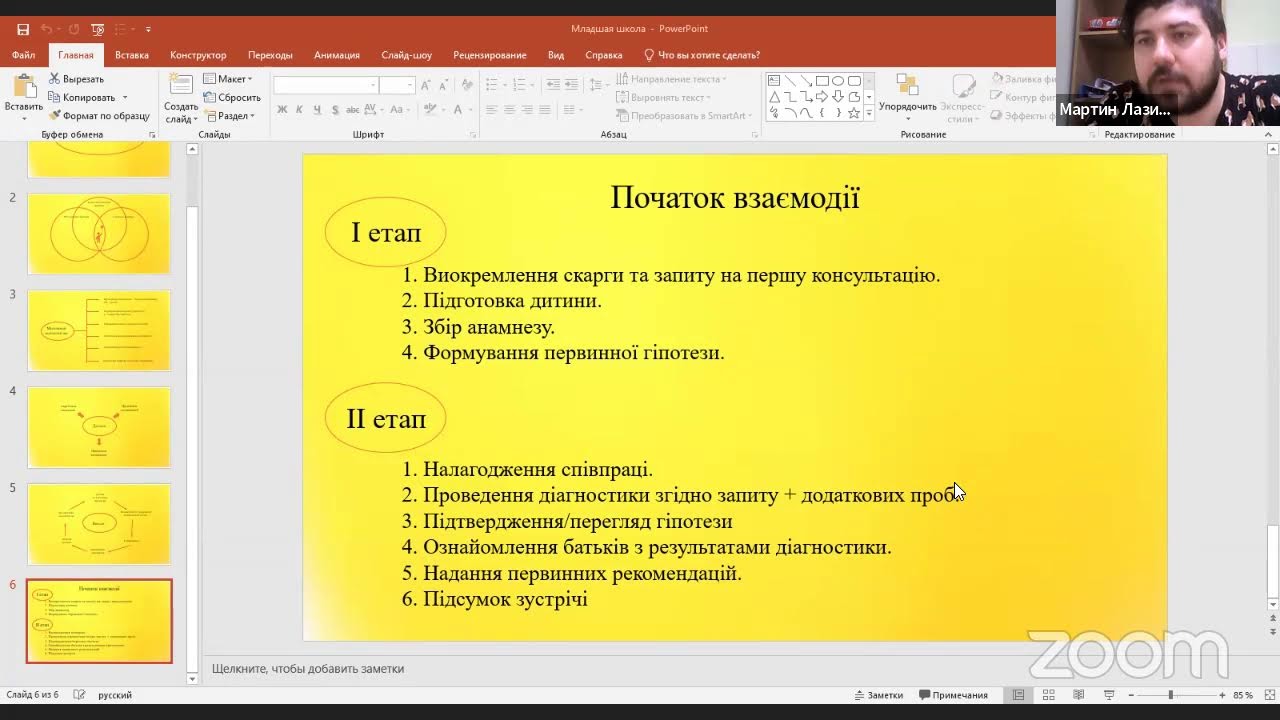Image resolution: width=1280 pixels, height=720 pixels.
Task: Open the font name combo box
Action: pos(325,85)
